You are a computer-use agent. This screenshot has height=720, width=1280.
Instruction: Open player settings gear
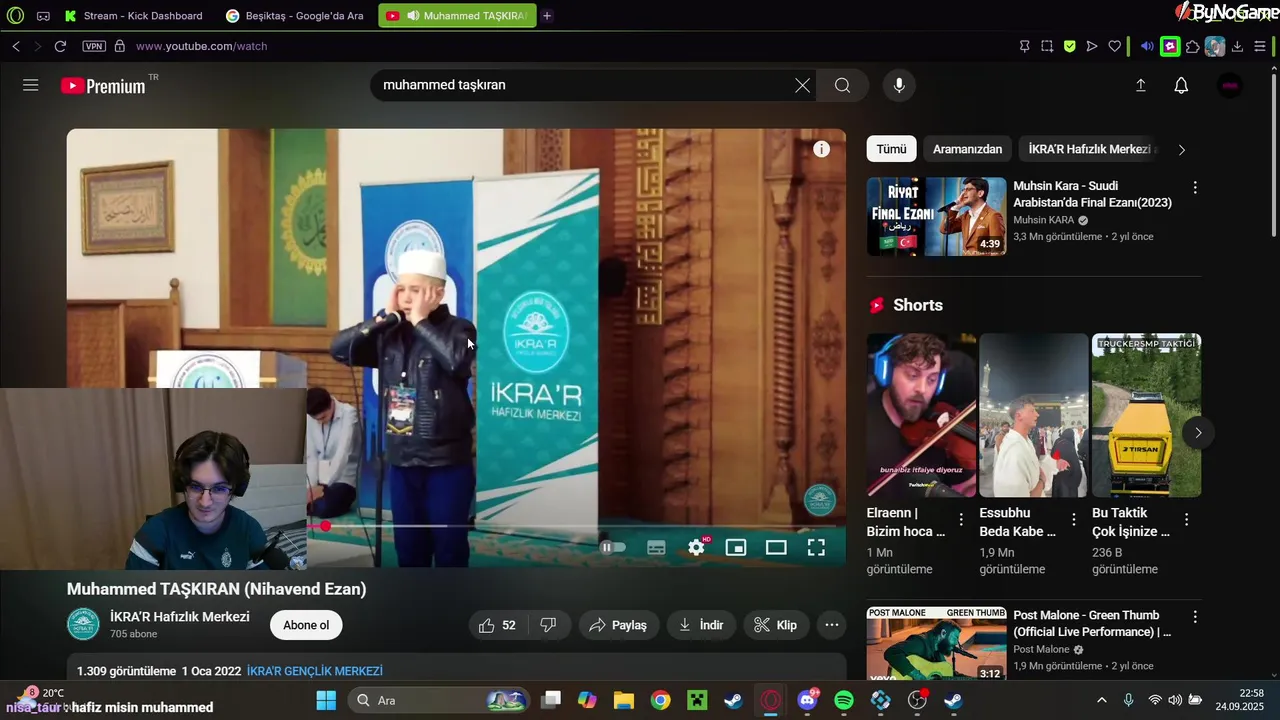click(697, 547)
